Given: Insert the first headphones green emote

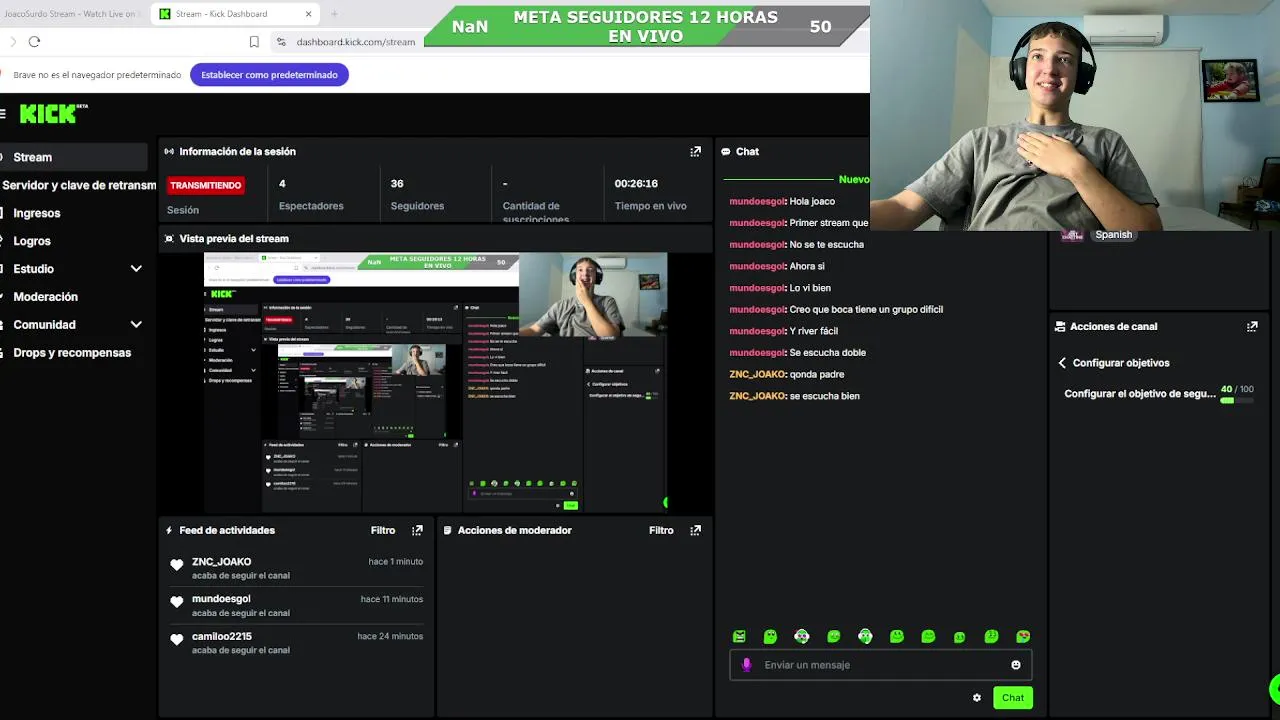Looking at the screenshot, I should pyautogui.click(x=802, y=636).
